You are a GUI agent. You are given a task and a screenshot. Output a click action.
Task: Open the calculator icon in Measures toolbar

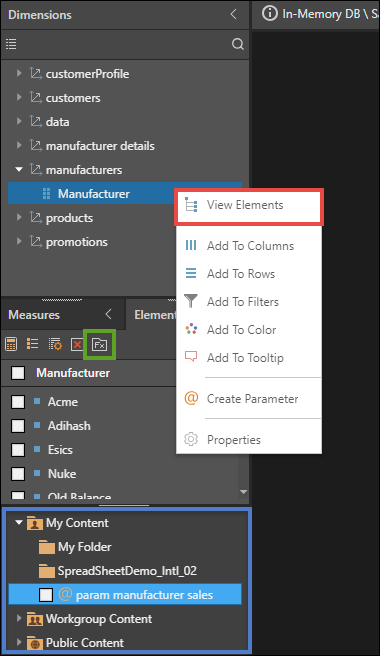11,344
